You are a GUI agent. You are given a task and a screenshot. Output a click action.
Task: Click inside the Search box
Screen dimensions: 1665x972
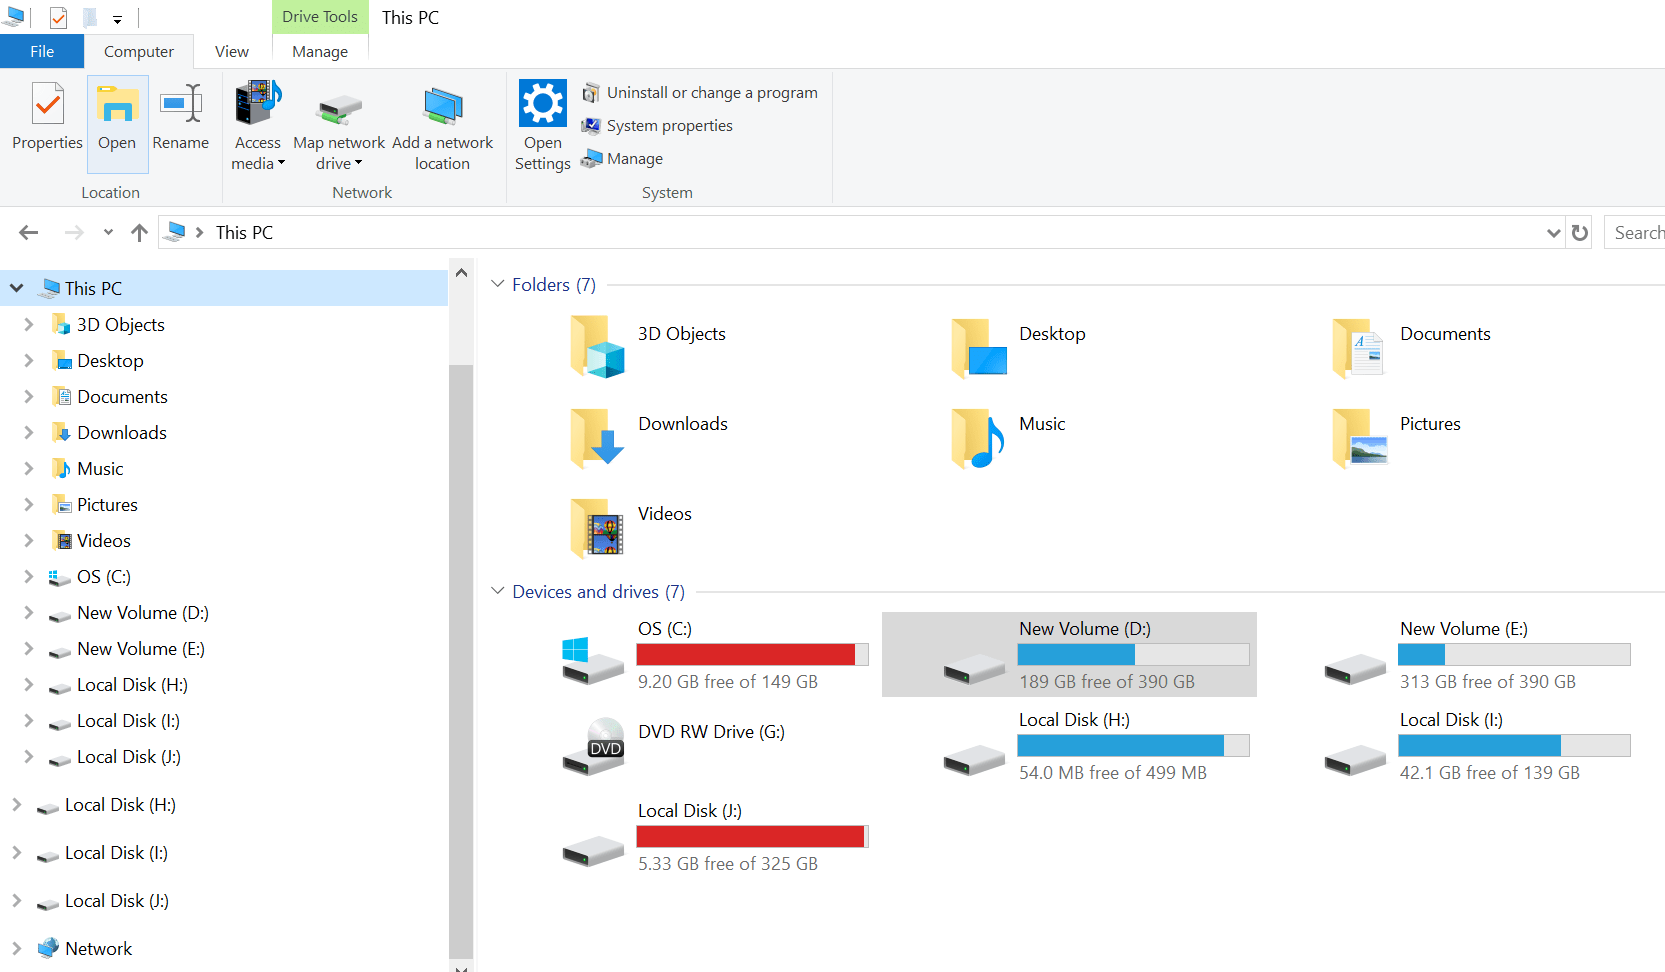pos(1640,232)
